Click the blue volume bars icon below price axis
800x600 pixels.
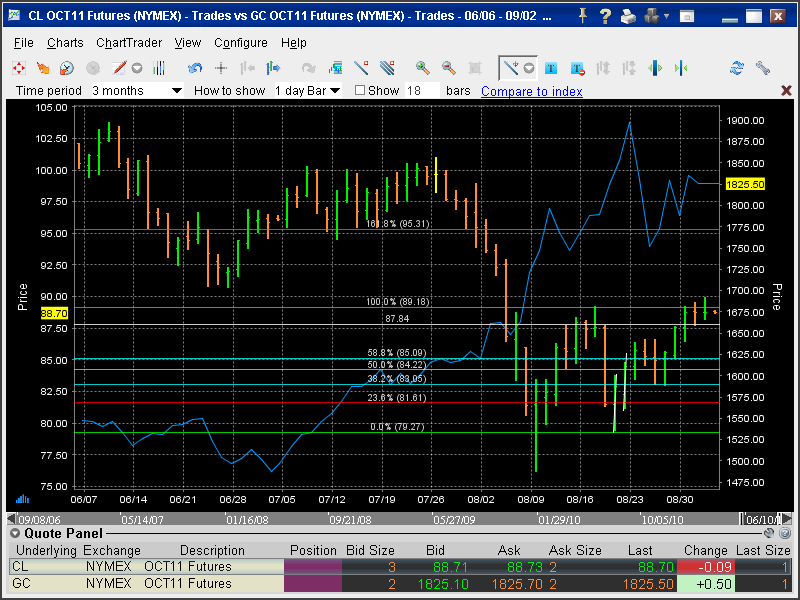point(22,498)
